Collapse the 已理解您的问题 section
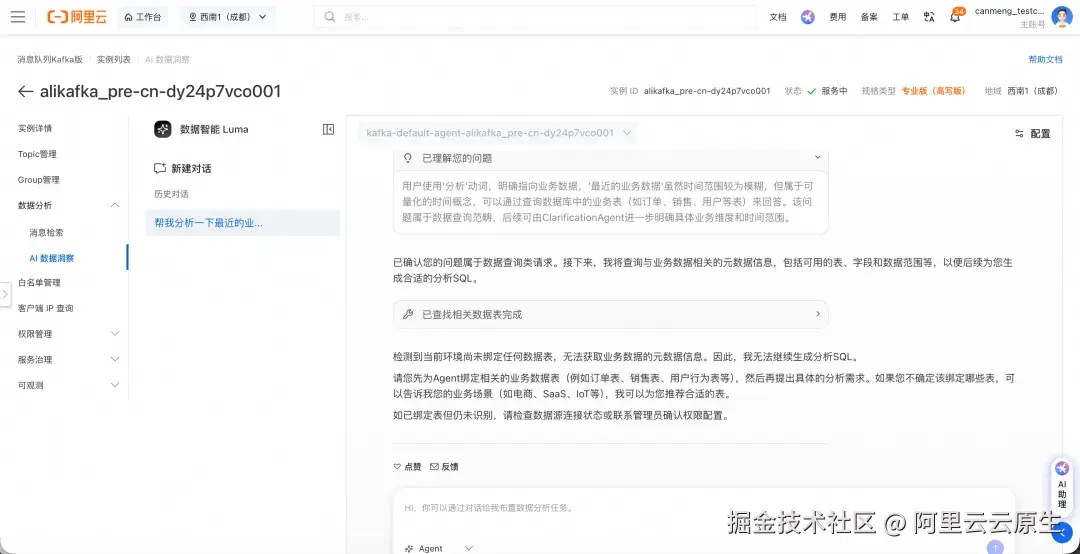1080x554 pixels. click(x=818, y=158)
